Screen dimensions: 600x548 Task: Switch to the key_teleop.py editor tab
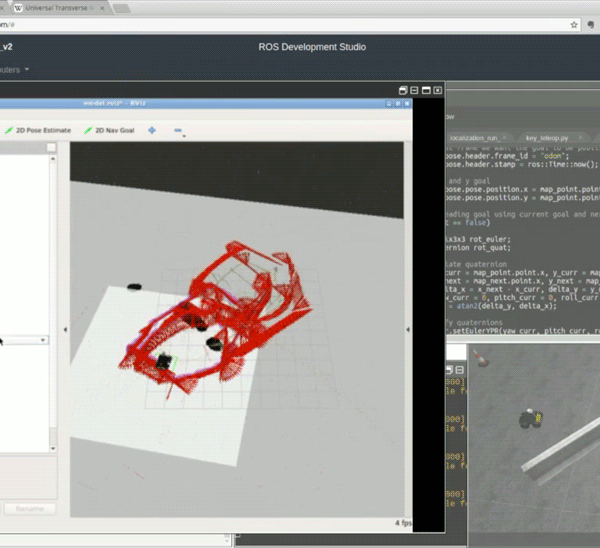tap(549, 136)
